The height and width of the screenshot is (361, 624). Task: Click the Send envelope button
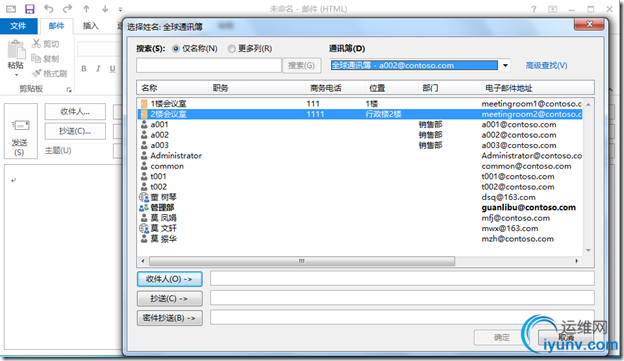pos(21,131)
